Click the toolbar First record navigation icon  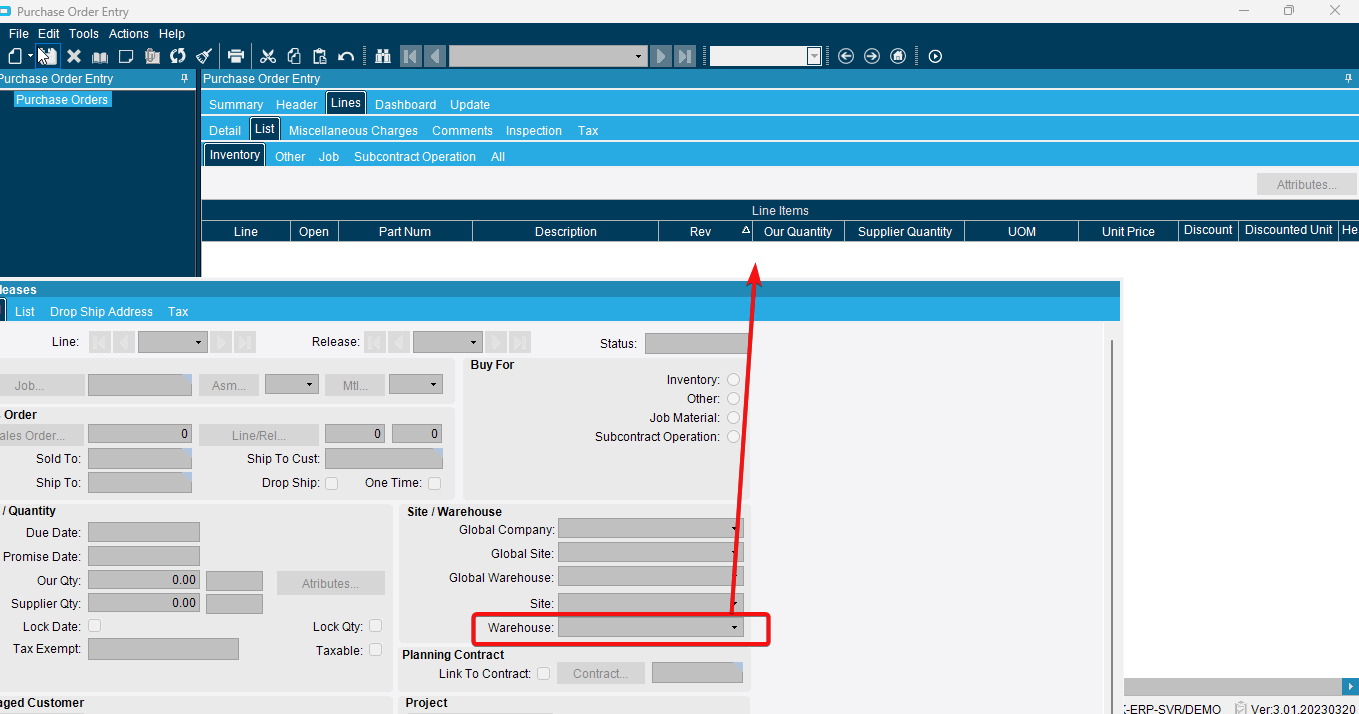pos(410,56)
